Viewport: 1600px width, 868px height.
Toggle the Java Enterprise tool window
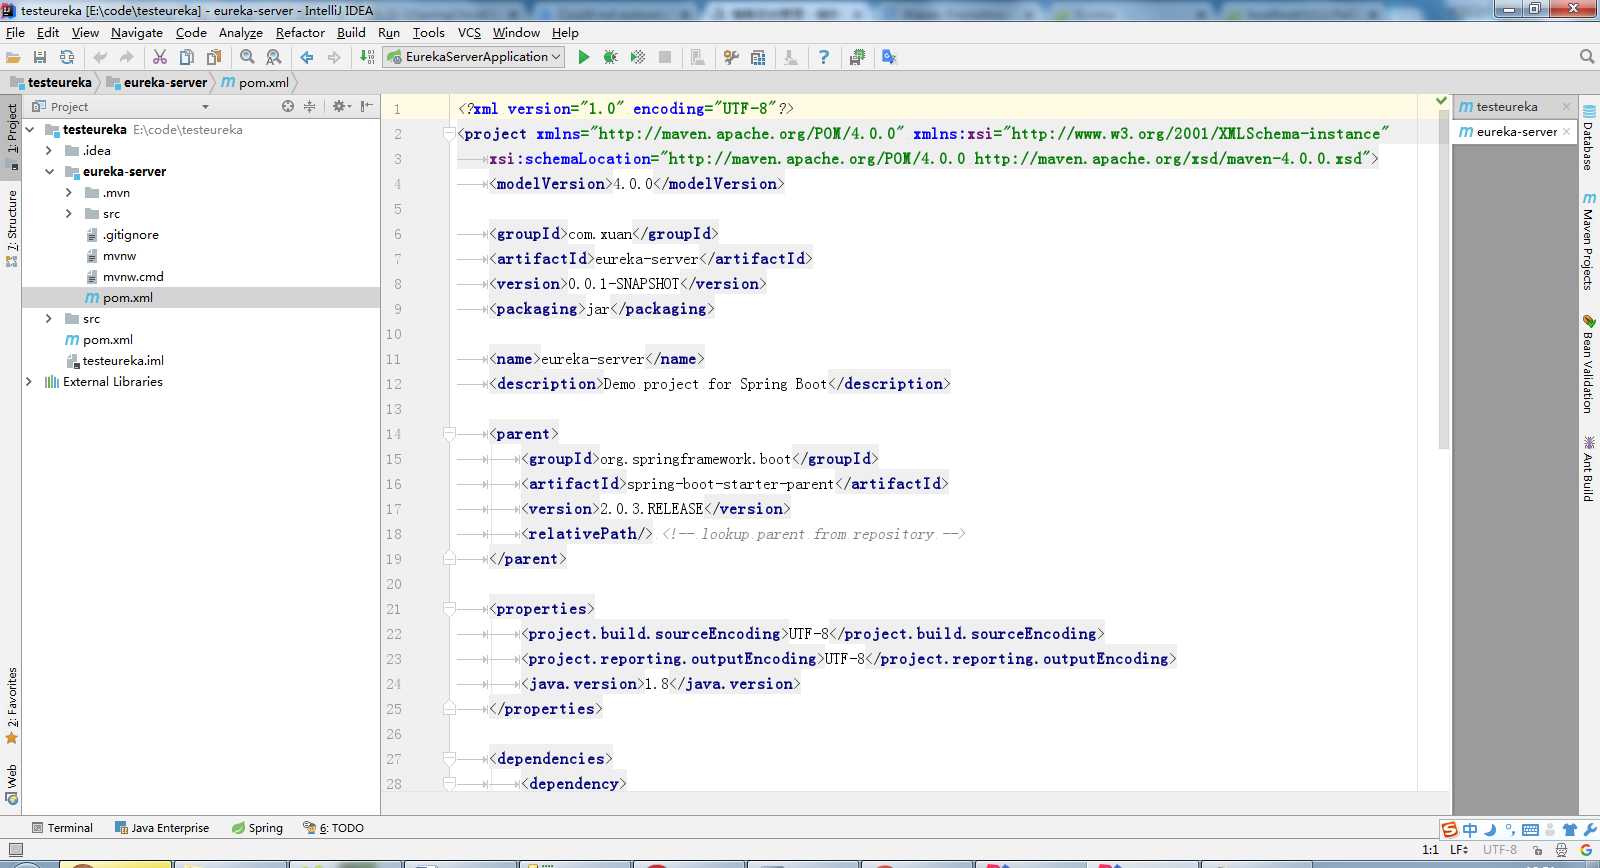coord(162,828)
